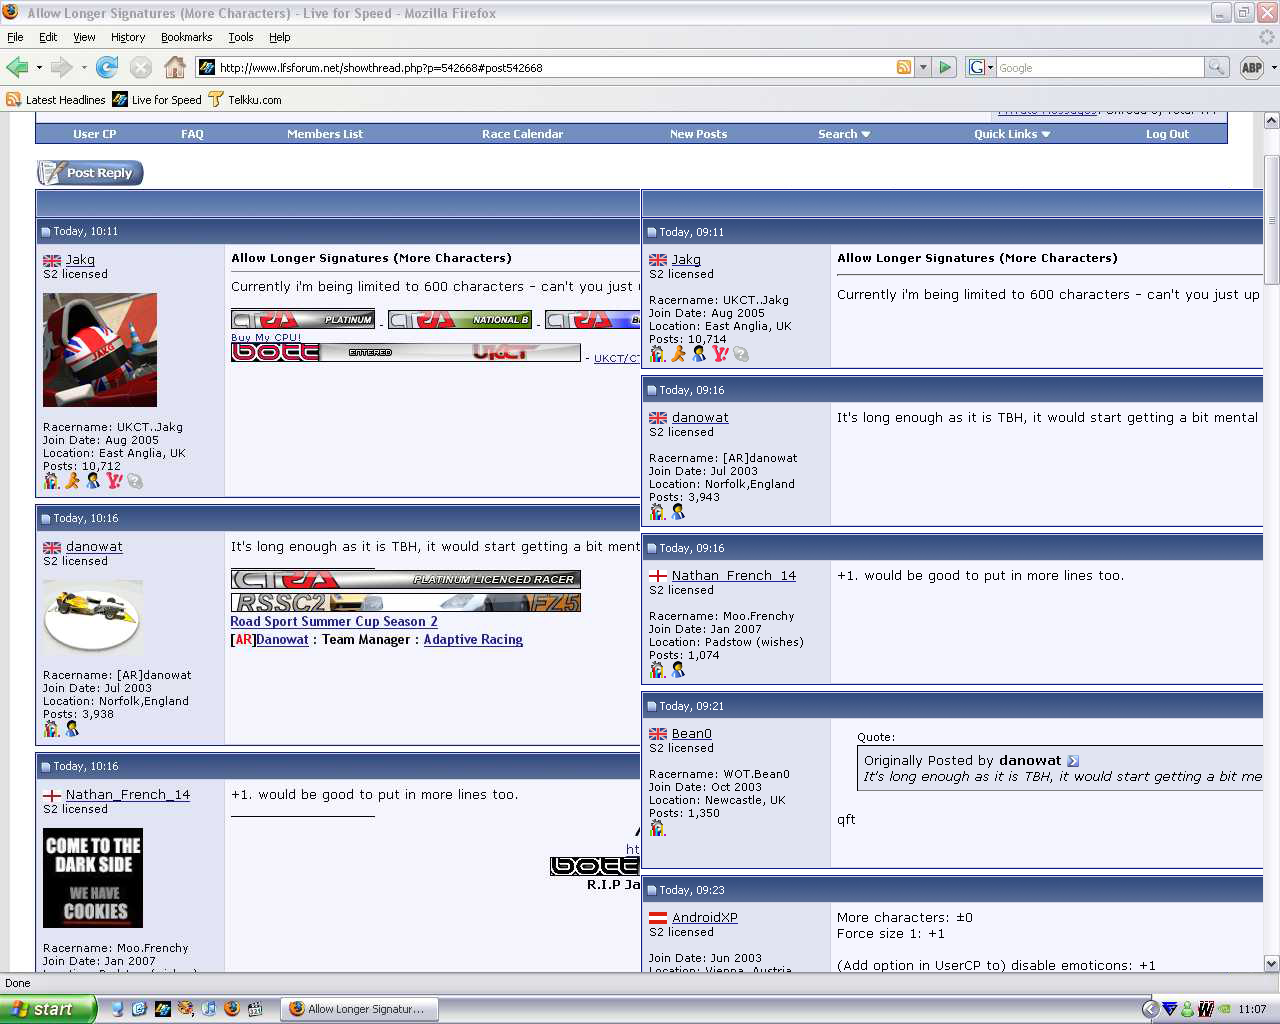Click the view-post arrow in danowat's quote
1280x1024 pixels.
pyautogui.click(x=1073, y=761)
